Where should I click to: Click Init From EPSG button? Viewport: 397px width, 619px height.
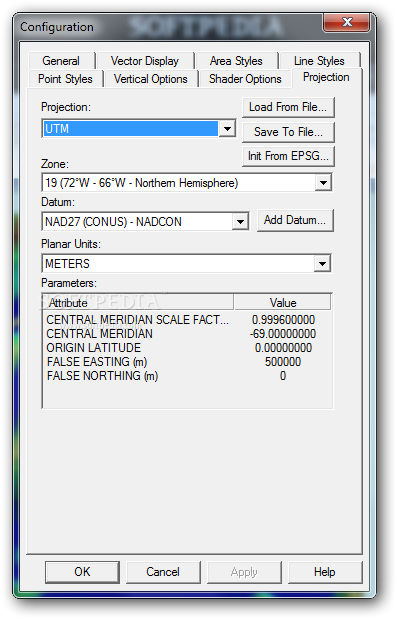[288, 156]
